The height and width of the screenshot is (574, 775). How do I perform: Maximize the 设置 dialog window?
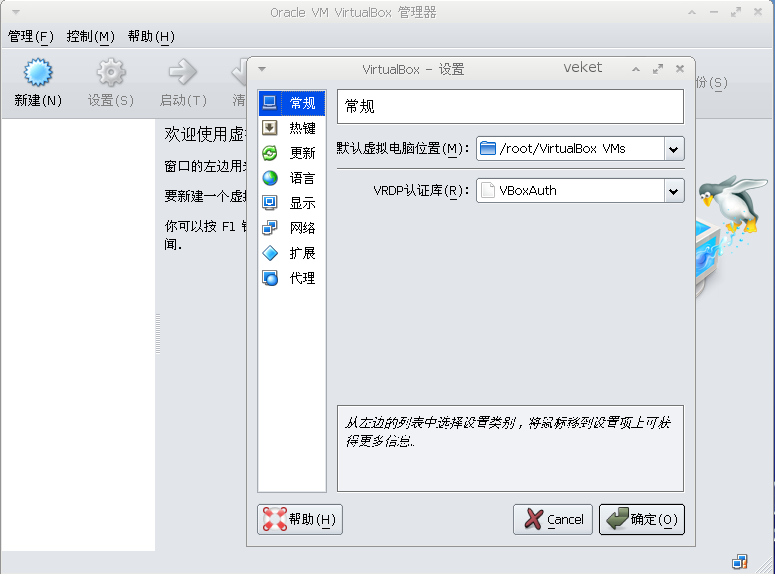coord(658,69)
